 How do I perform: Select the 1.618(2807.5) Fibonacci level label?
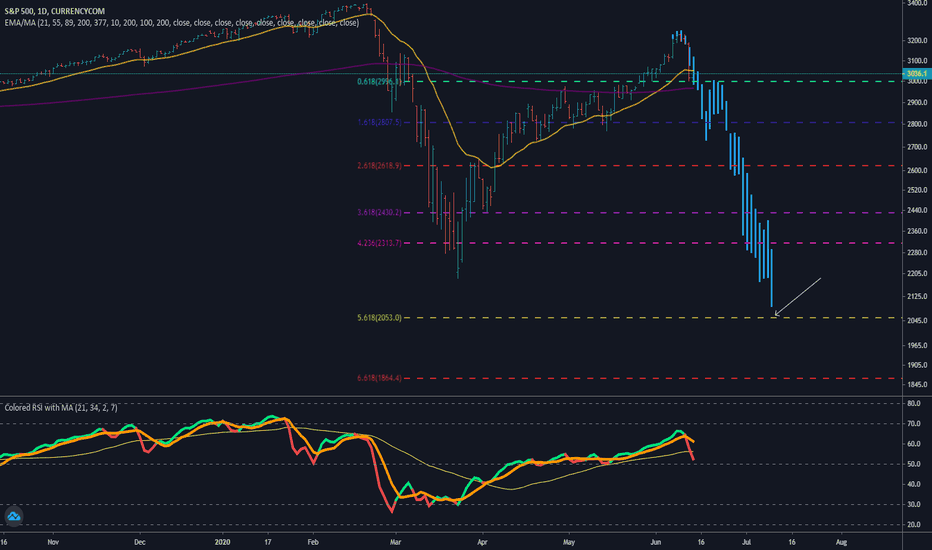point(379,122)
